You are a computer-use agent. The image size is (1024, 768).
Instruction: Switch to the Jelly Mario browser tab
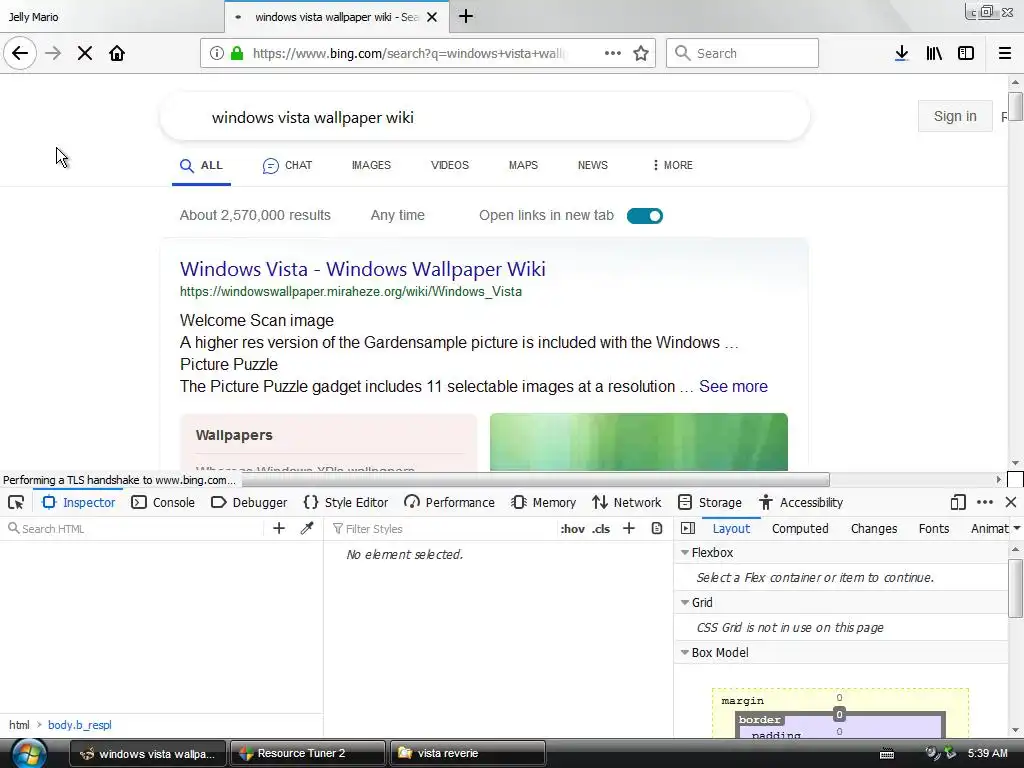pyautogui.click(x=111, y=17)
